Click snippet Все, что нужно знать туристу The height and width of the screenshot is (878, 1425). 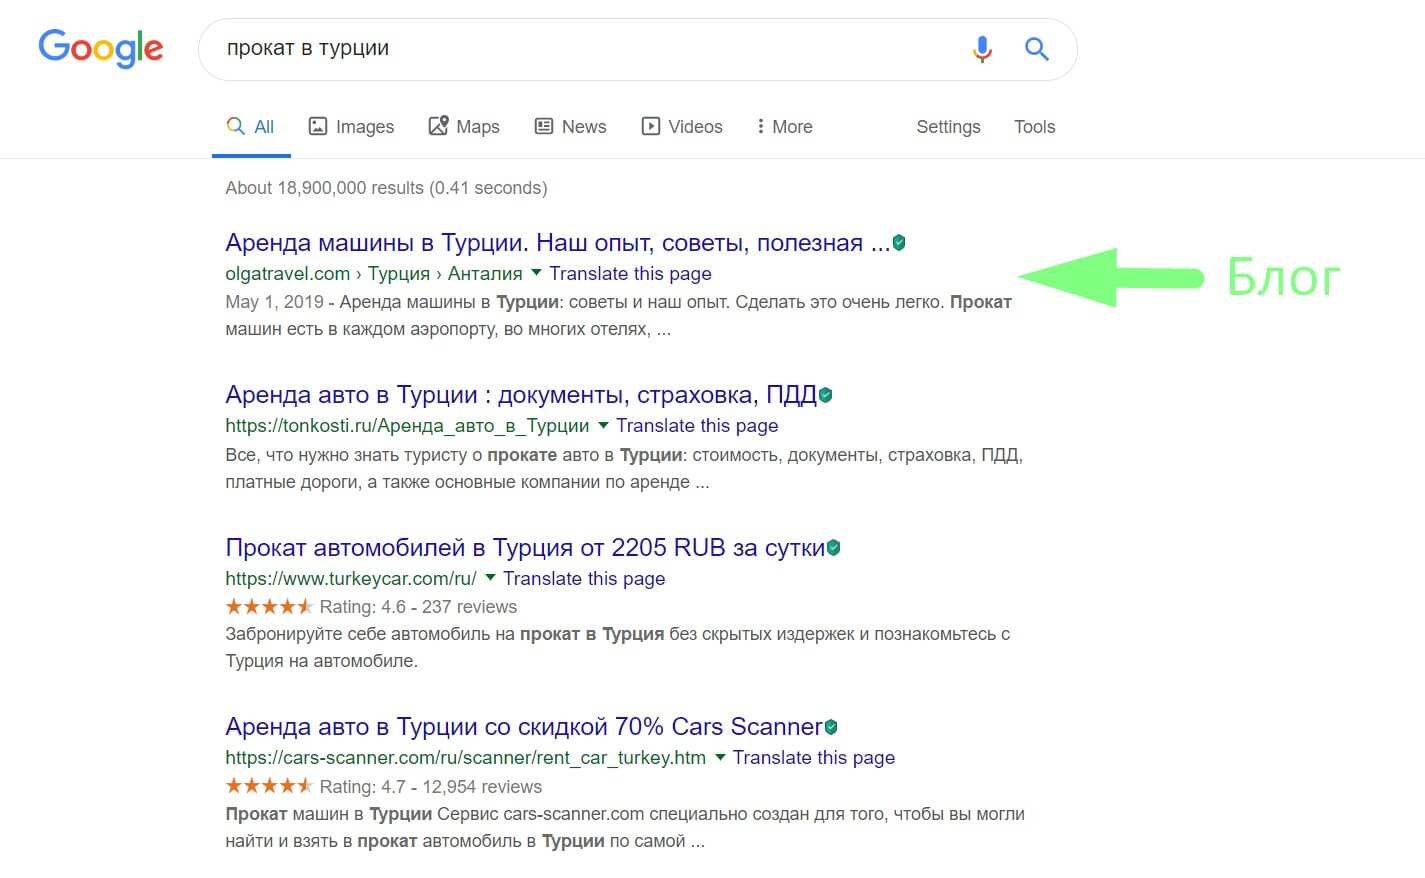[x=624, y=469]
